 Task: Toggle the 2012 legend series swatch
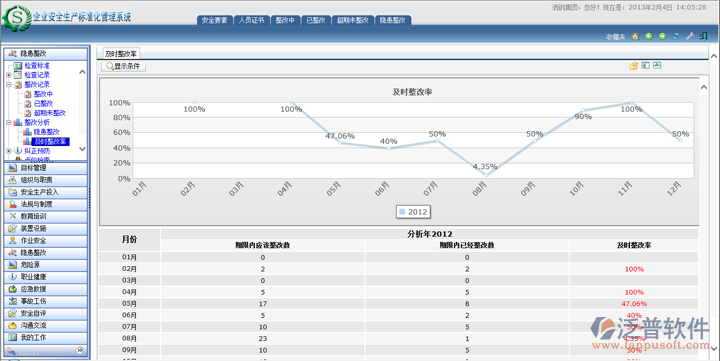(x=402, y=212)
